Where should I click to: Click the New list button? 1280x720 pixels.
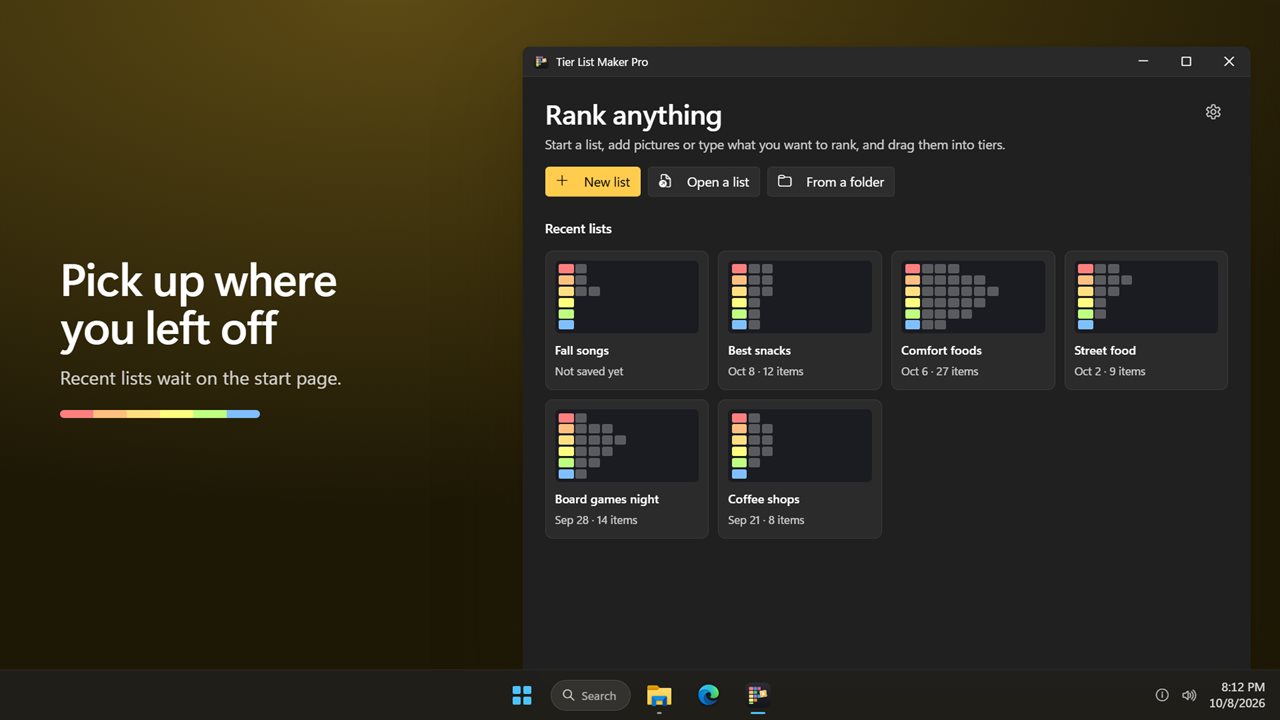click(593, 182)
